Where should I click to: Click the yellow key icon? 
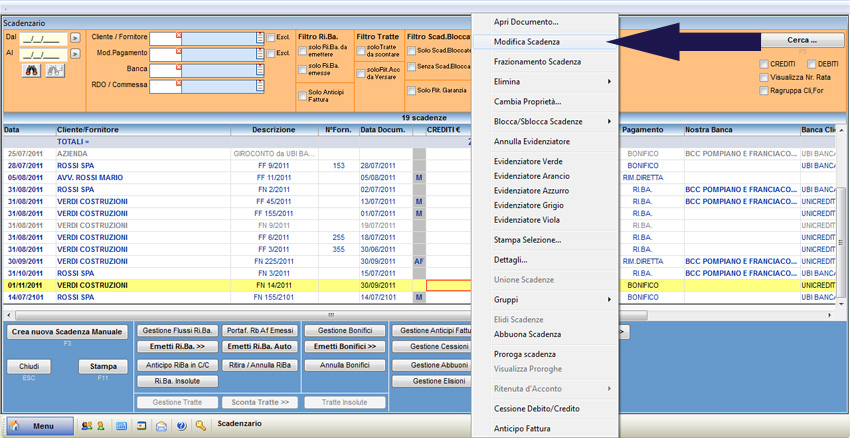(x=201, y=426)
